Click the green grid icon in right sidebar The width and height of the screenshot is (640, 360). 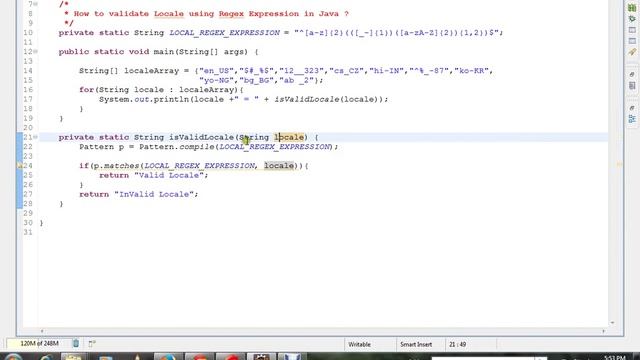[632, 8]
